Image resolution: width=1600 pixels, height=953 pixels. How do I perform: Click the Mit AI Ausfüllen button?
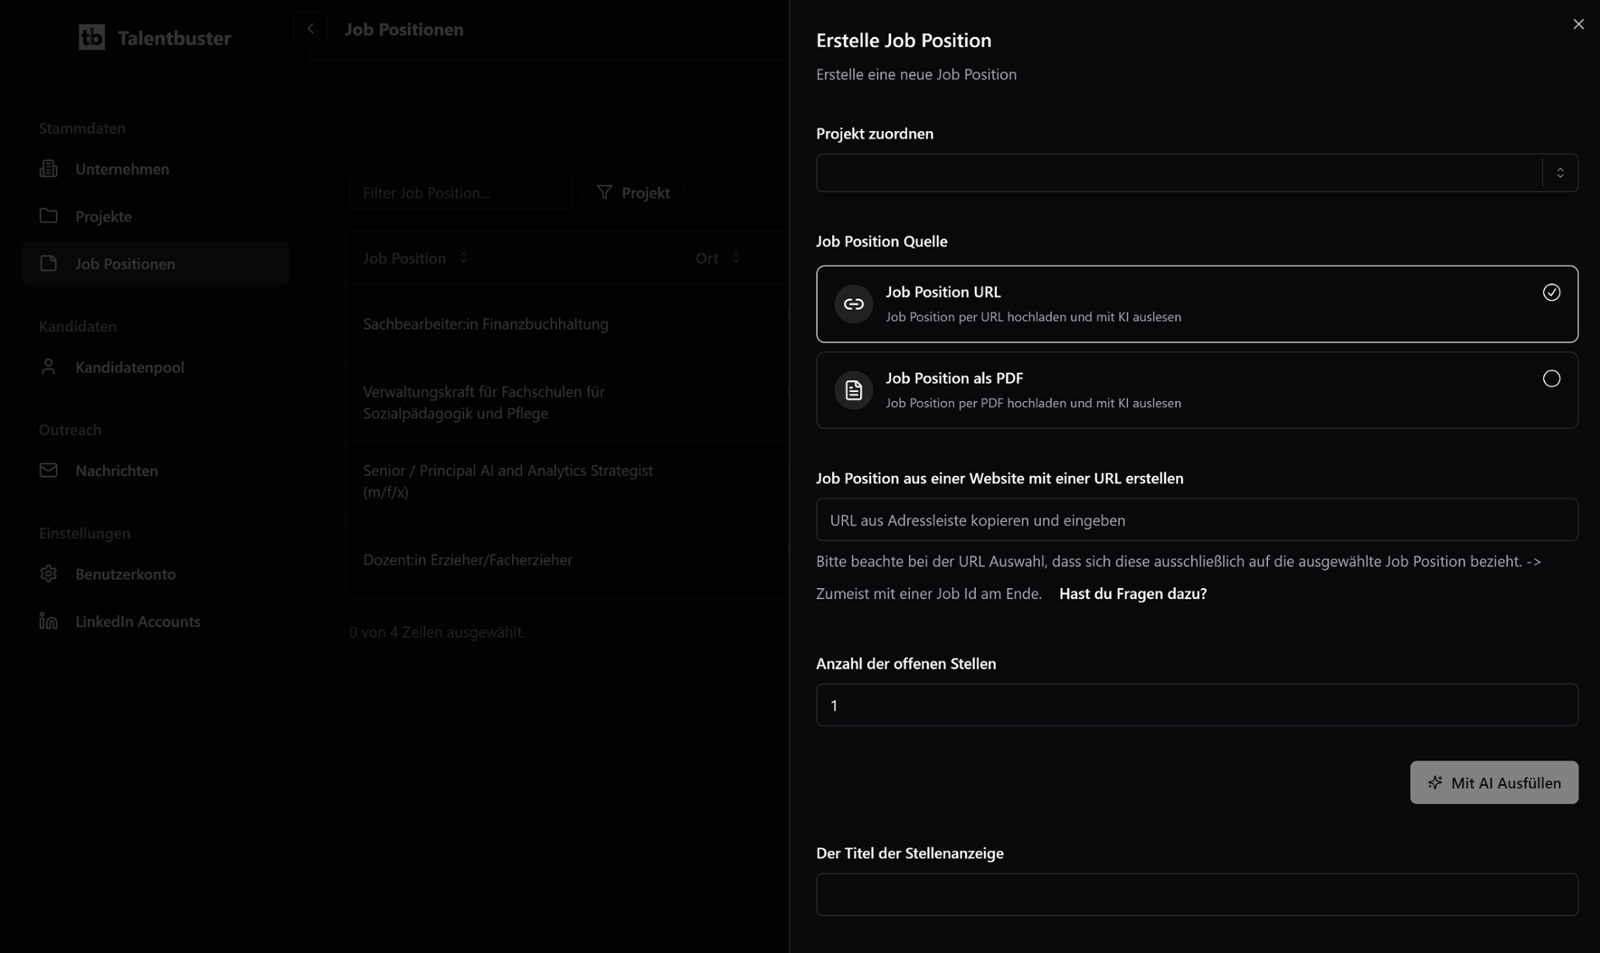point(1494,783)
